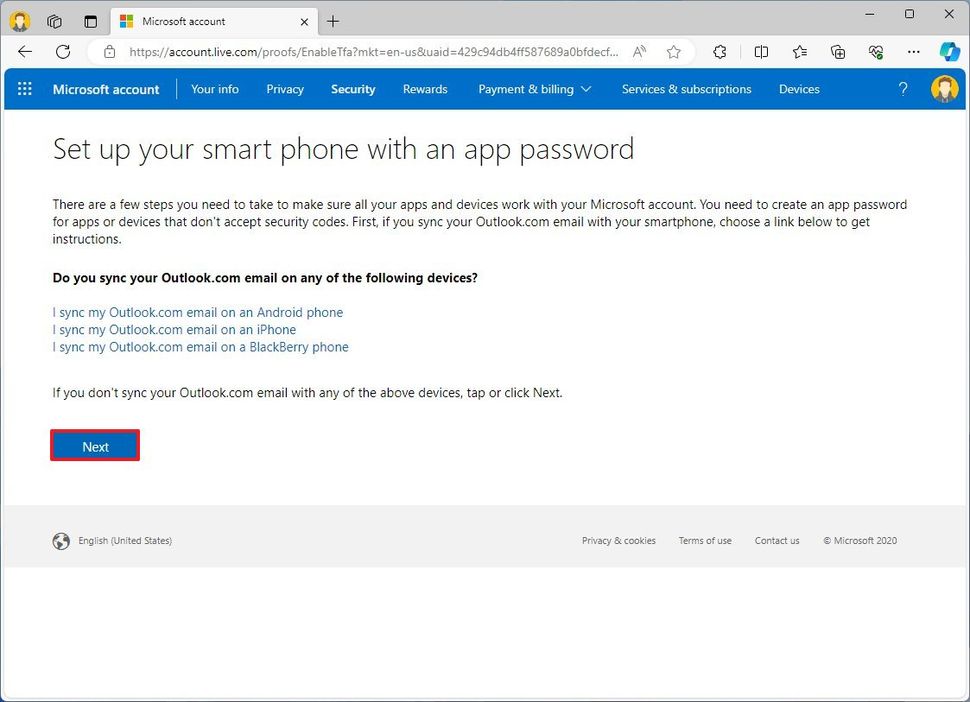
Task: Expand the Payment & billing menu
Action: (x=534, y=89)
